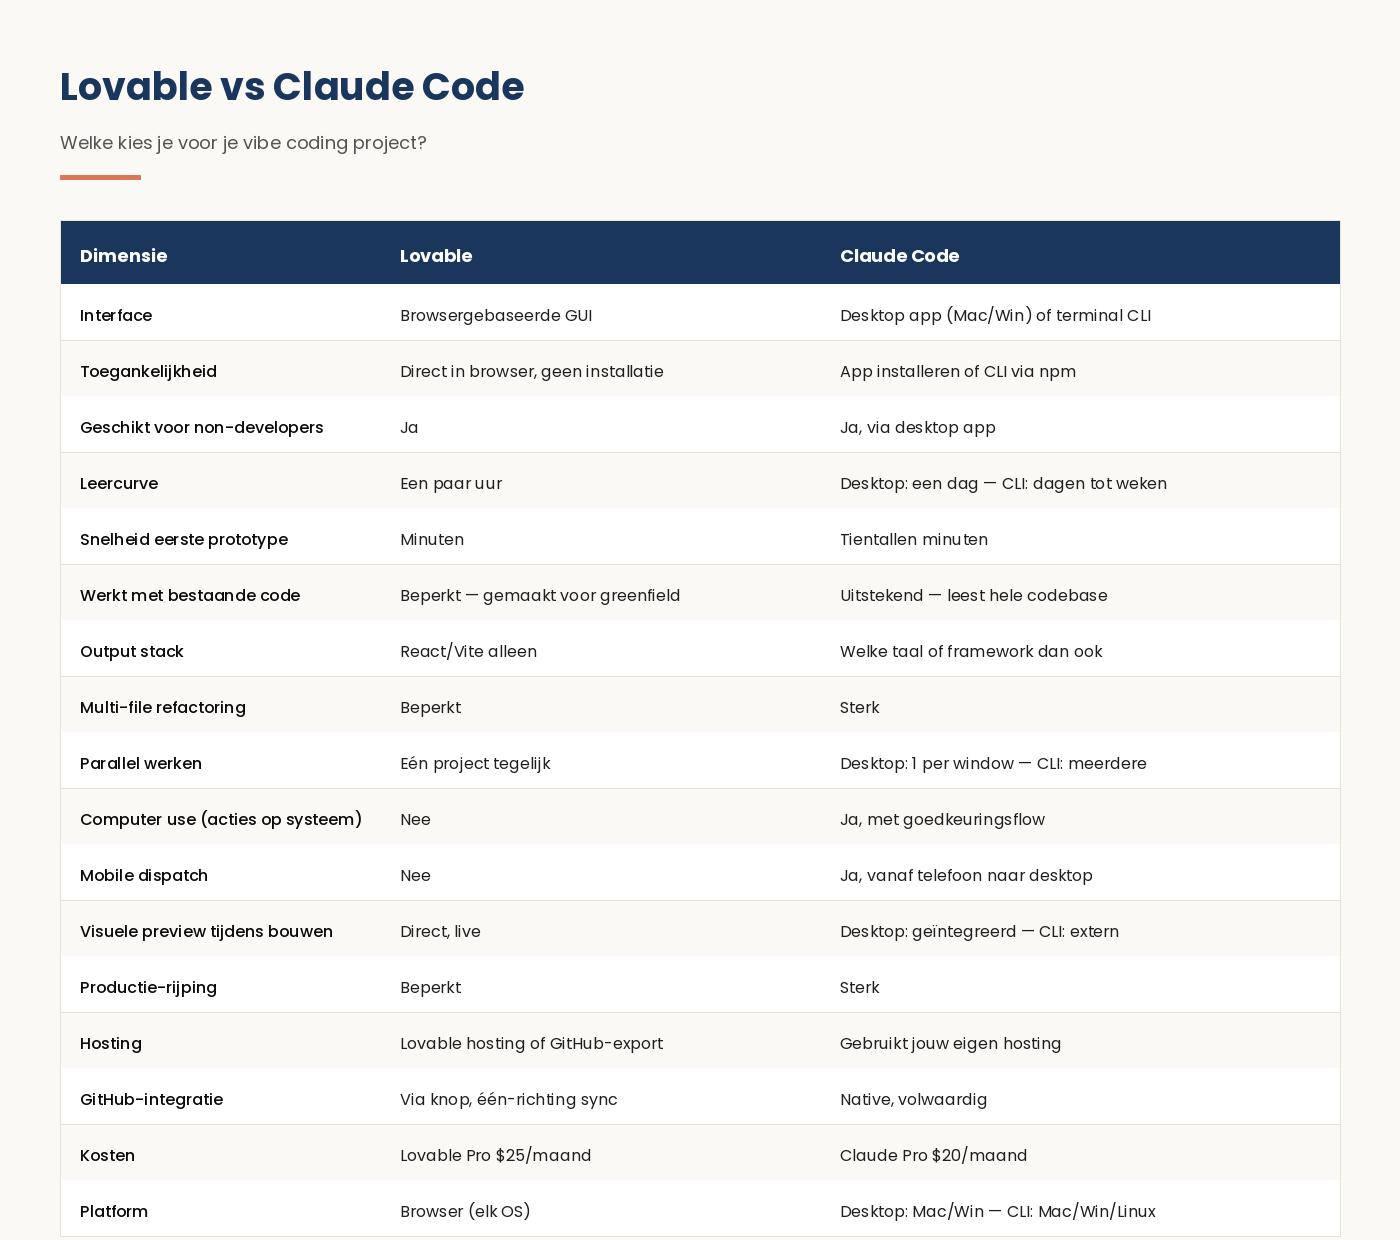Select 'Snelheid eerste prototype' row label

pos(184,540)
